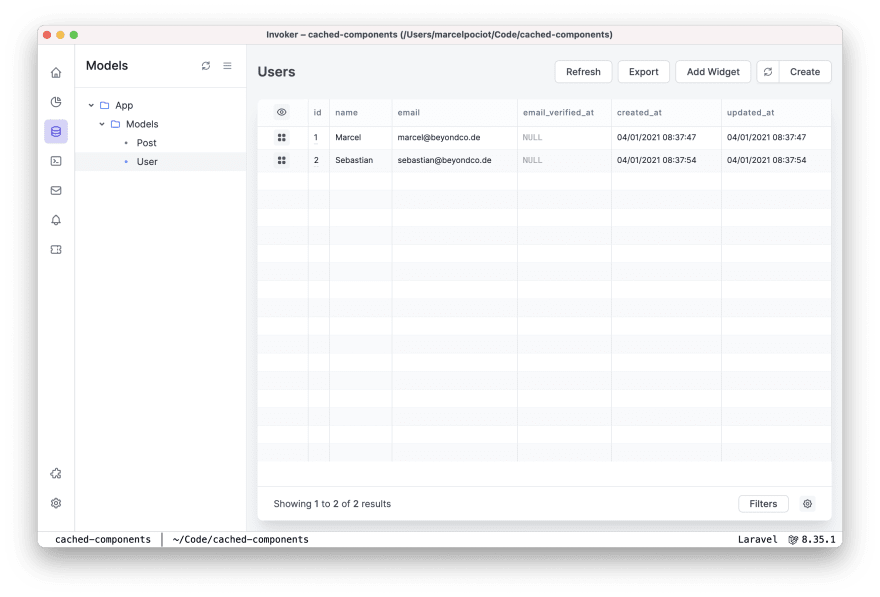Open the notifications bell icon
Viewport: 880px width, 597px height.
click(56, 220)
